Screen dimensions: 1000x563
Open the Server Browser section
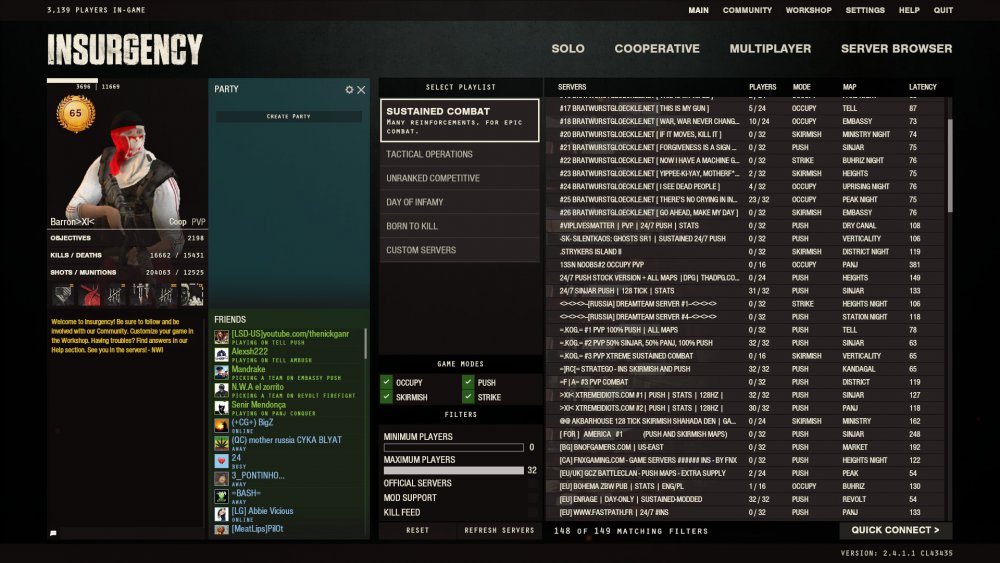[x=896, y=48]
